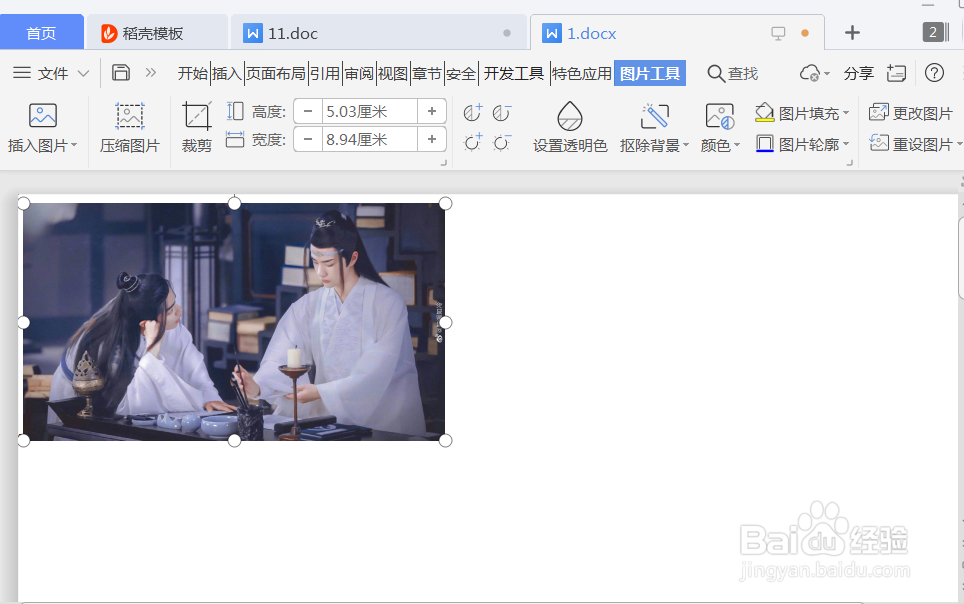964x604 pixels.
Task: Click the plus icon to add new tab
Action: [852, 33]
